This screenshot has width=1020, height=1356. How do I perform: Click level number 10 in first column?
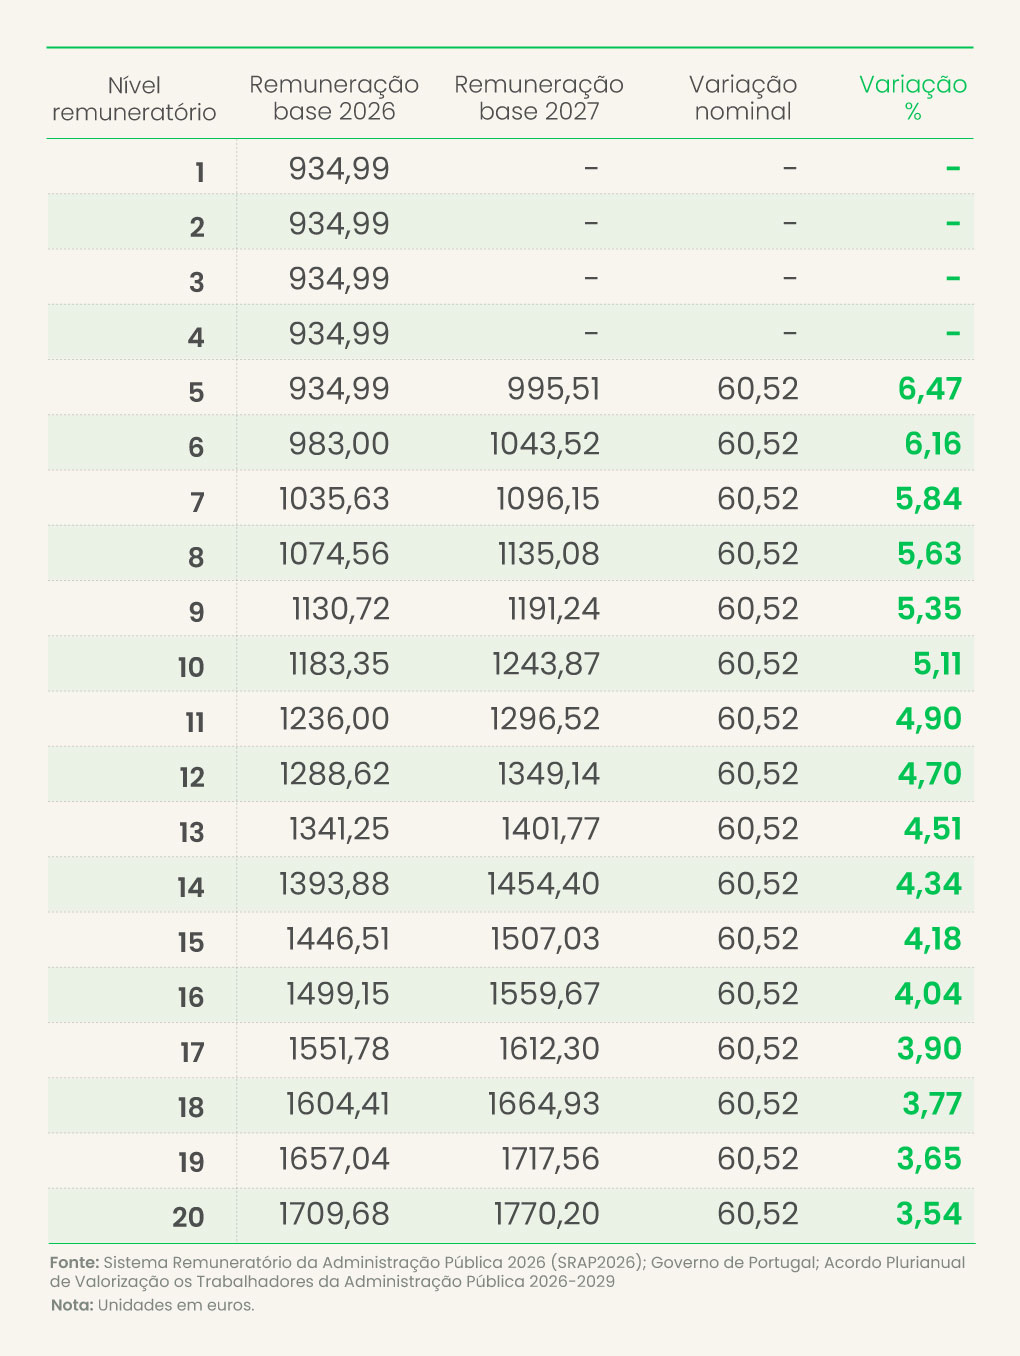pyautogui.click(x=191, y=667)
